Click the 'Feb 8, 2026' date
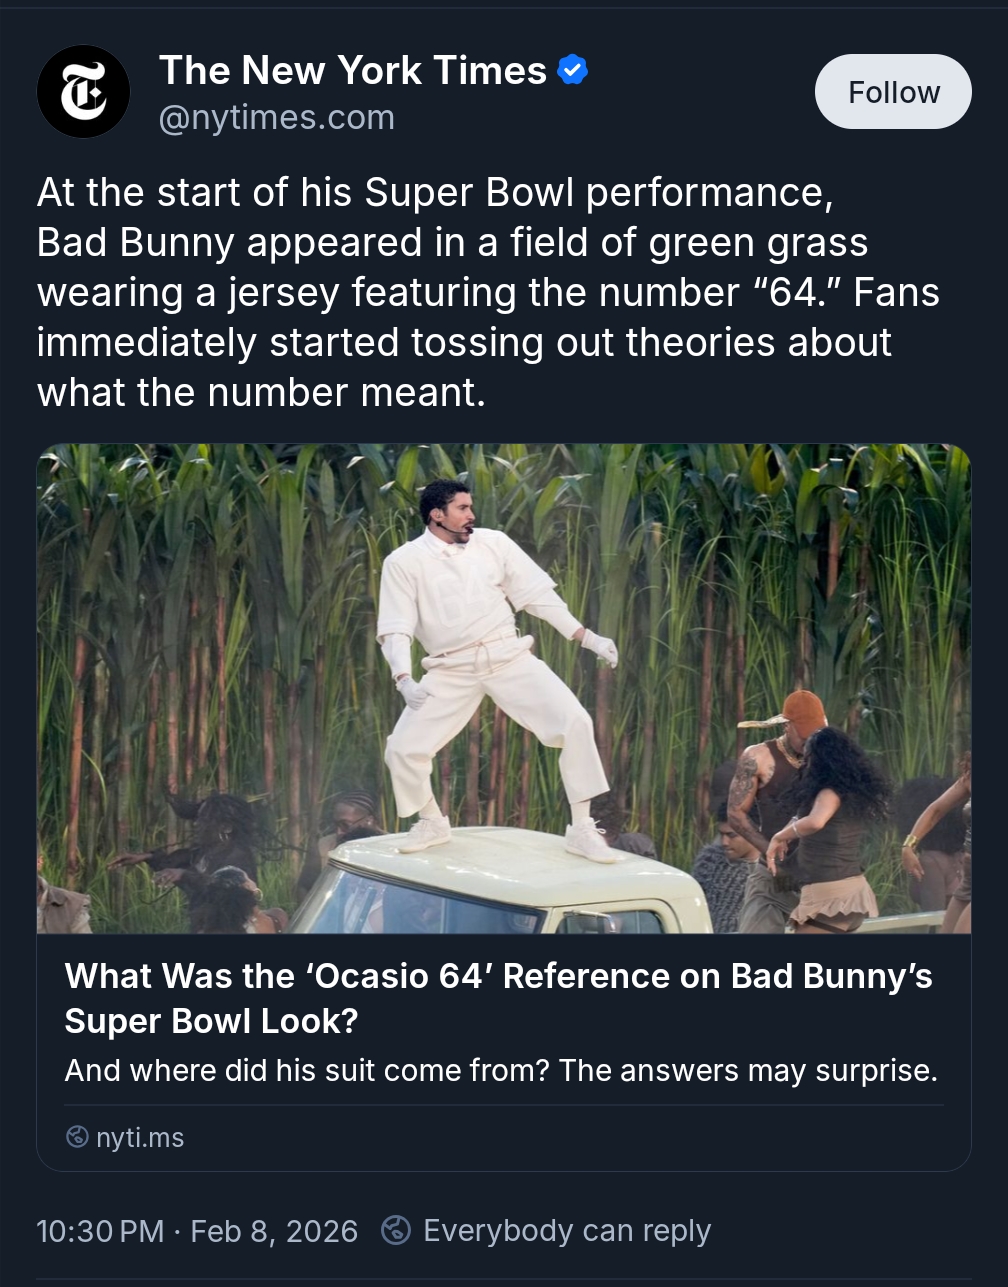The height and width of the screenshot is (1287, 1008). [274, 1230]
